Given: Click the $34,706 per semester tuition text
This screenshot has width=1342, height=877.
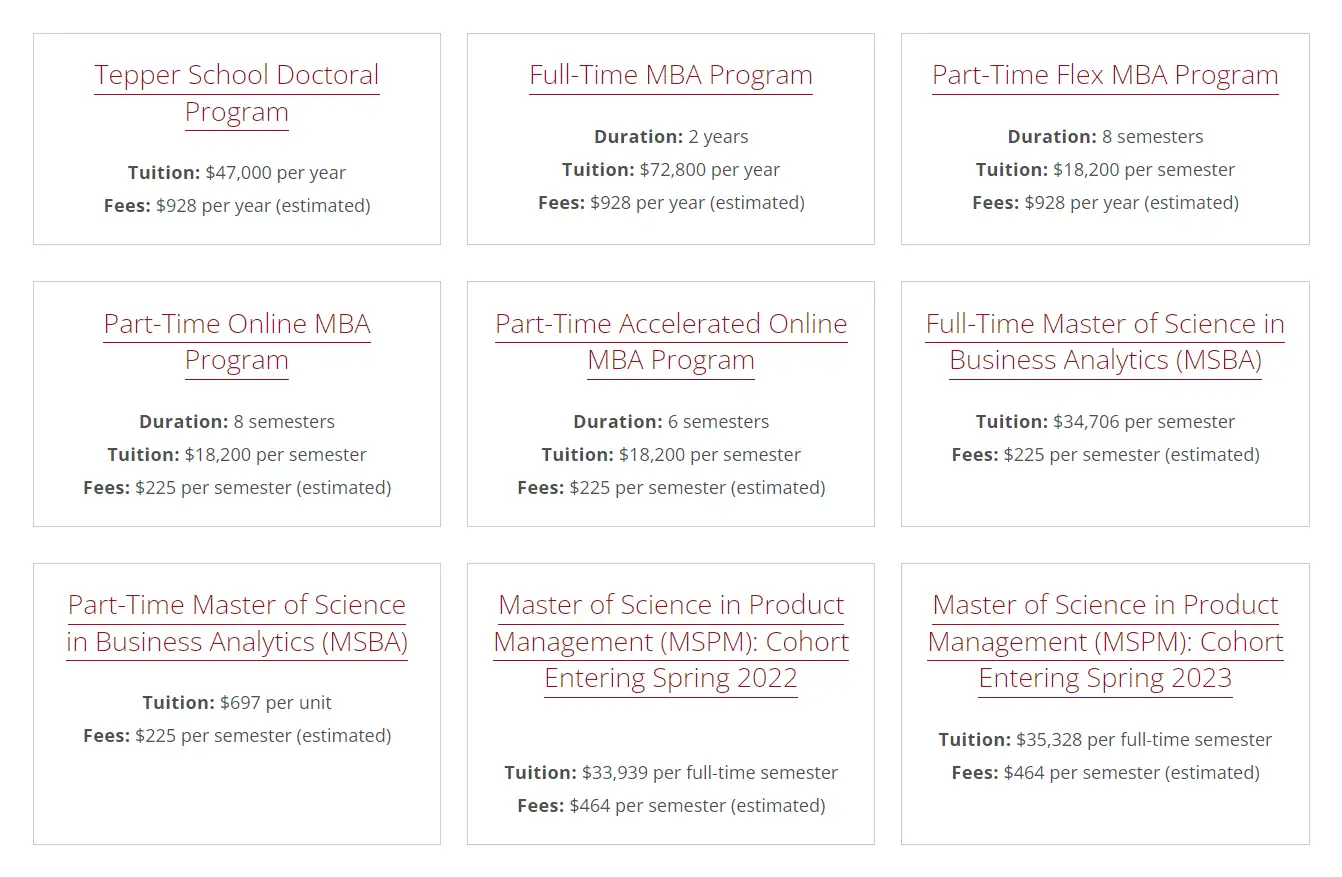Looking at the screenshot, I should point(1143,421).
